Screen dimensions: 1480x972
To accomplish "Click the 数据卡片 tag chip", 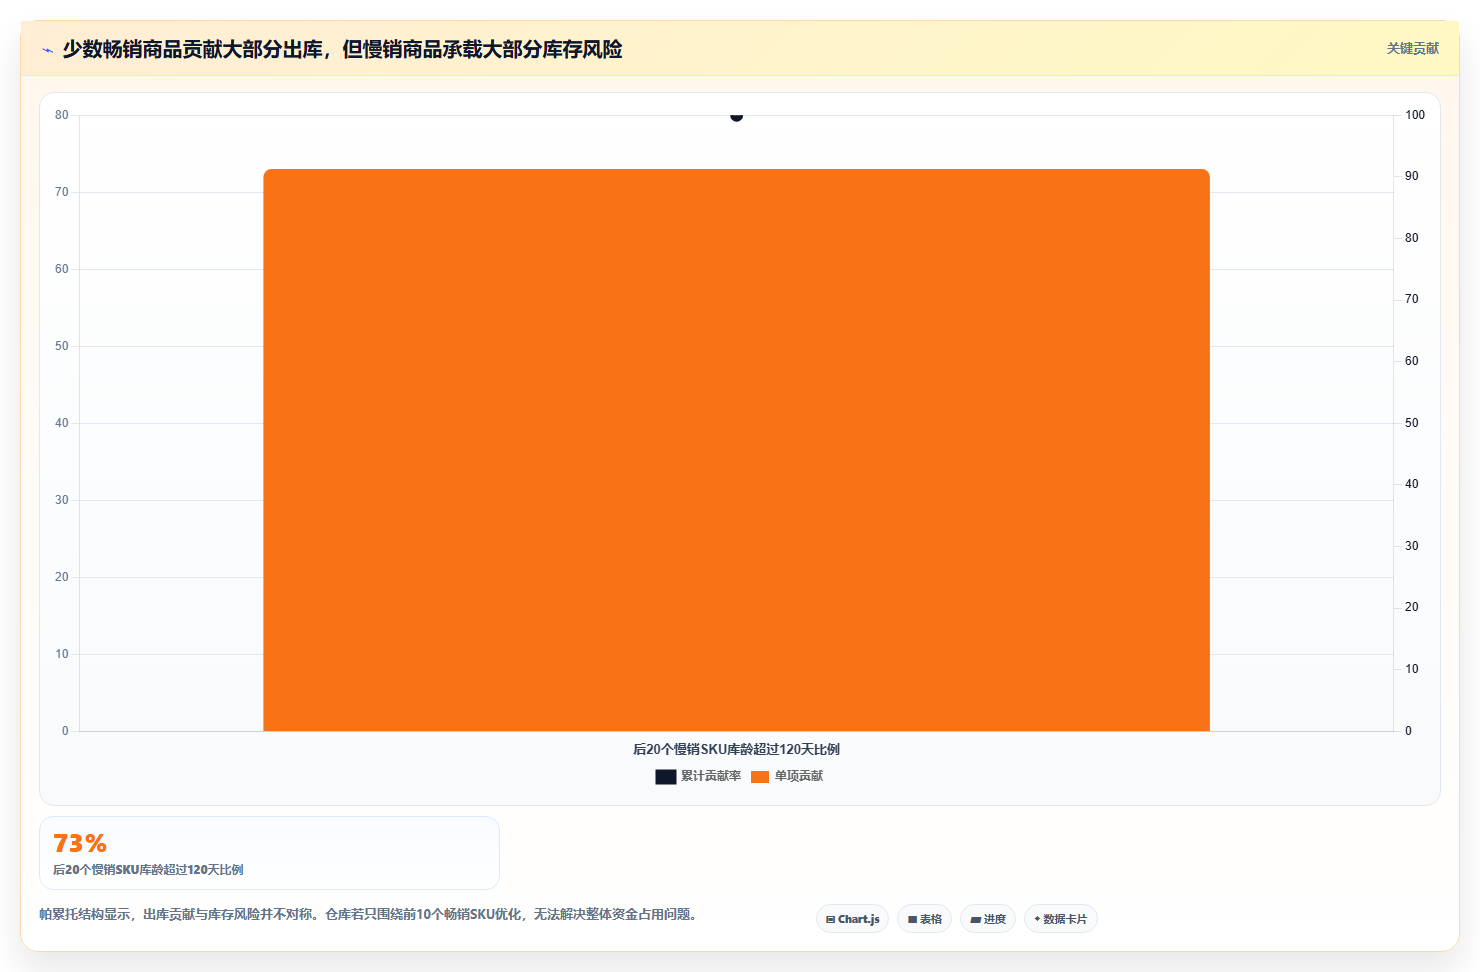I will click(x=1060, y=919).
